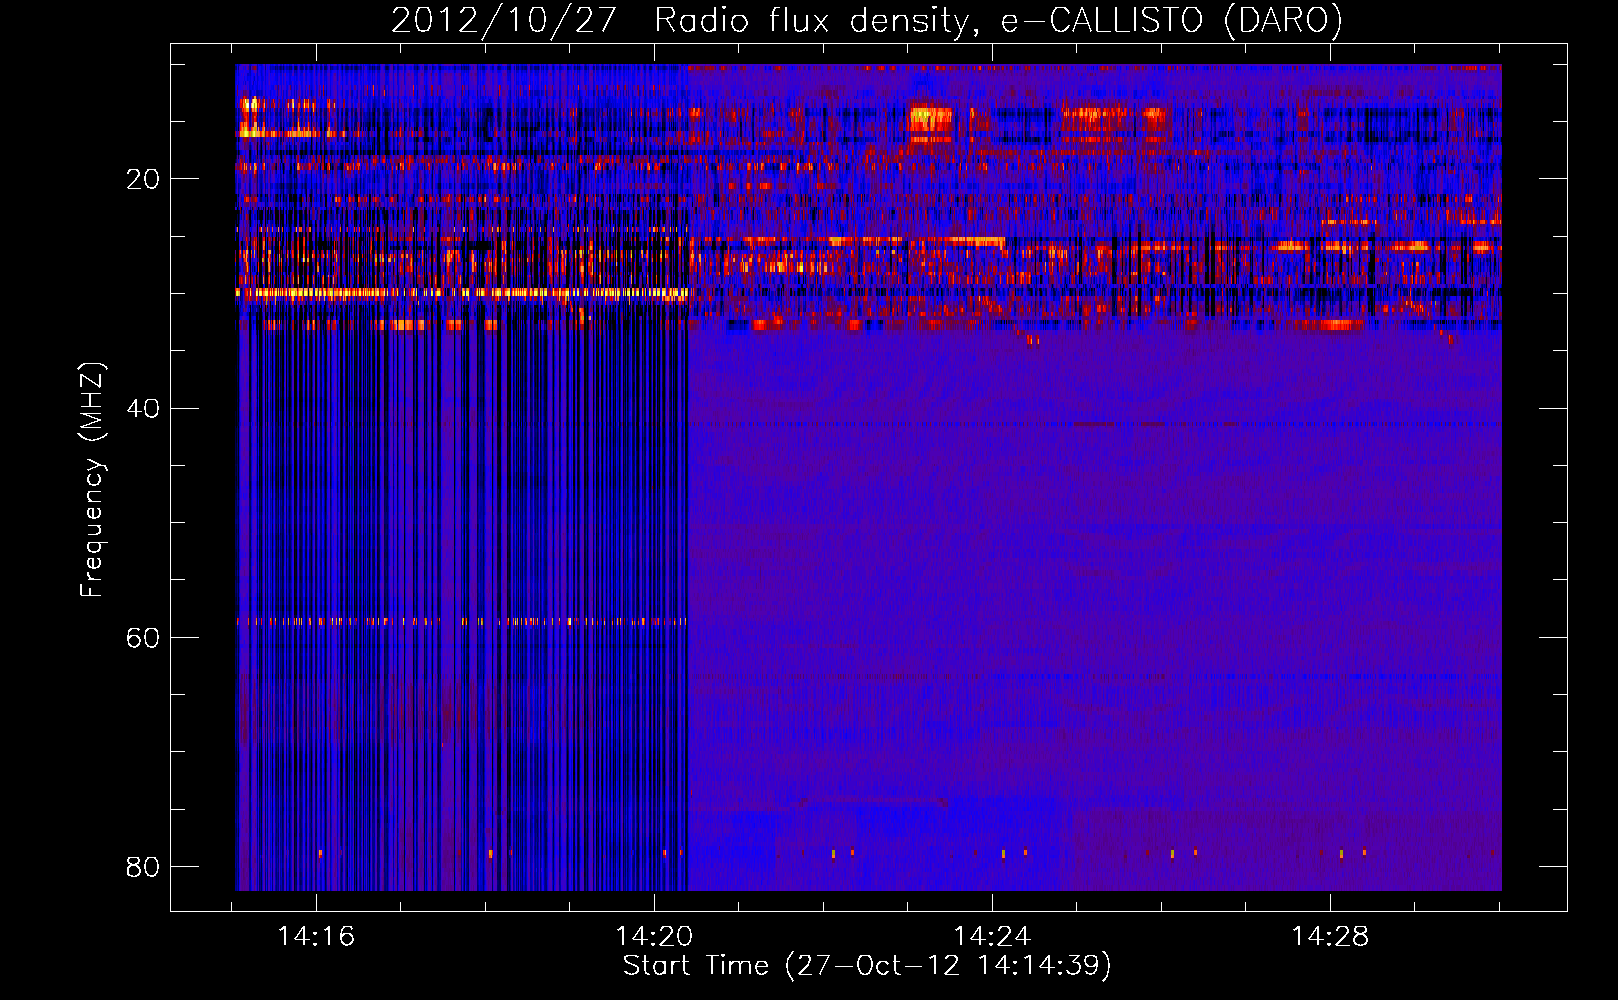1618x1000 pixels.
Task: Click the '14:20' time tick label
Action: tap(655, 937)
